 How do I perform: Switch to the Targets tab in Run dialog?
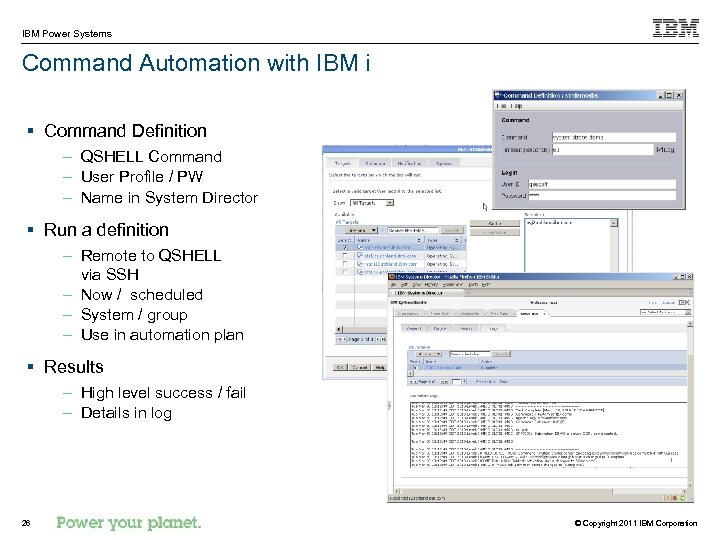coord(343,163)
